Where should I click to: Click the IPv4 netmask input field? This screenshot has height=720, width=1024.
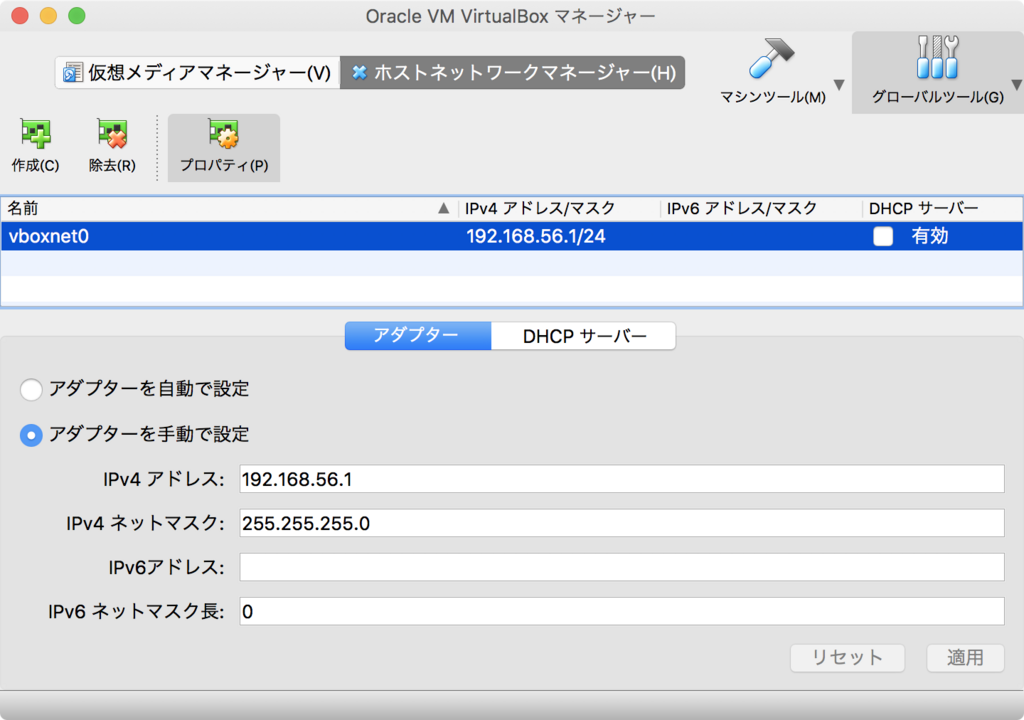pos(622,523)
